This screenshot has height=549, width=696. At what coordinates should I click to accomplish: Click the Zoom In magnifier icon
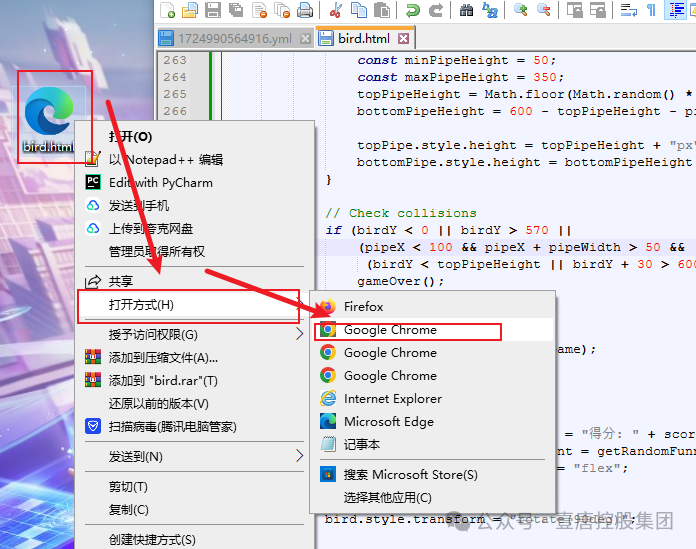pos(520,9)
